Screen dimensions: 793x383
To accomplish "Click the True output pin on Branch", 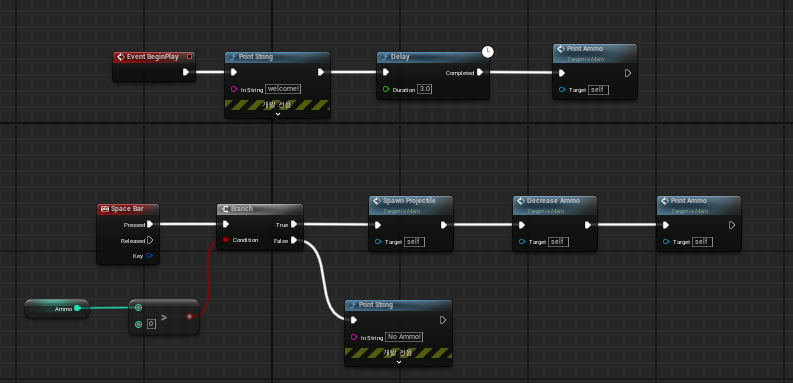I will [294, 224].
